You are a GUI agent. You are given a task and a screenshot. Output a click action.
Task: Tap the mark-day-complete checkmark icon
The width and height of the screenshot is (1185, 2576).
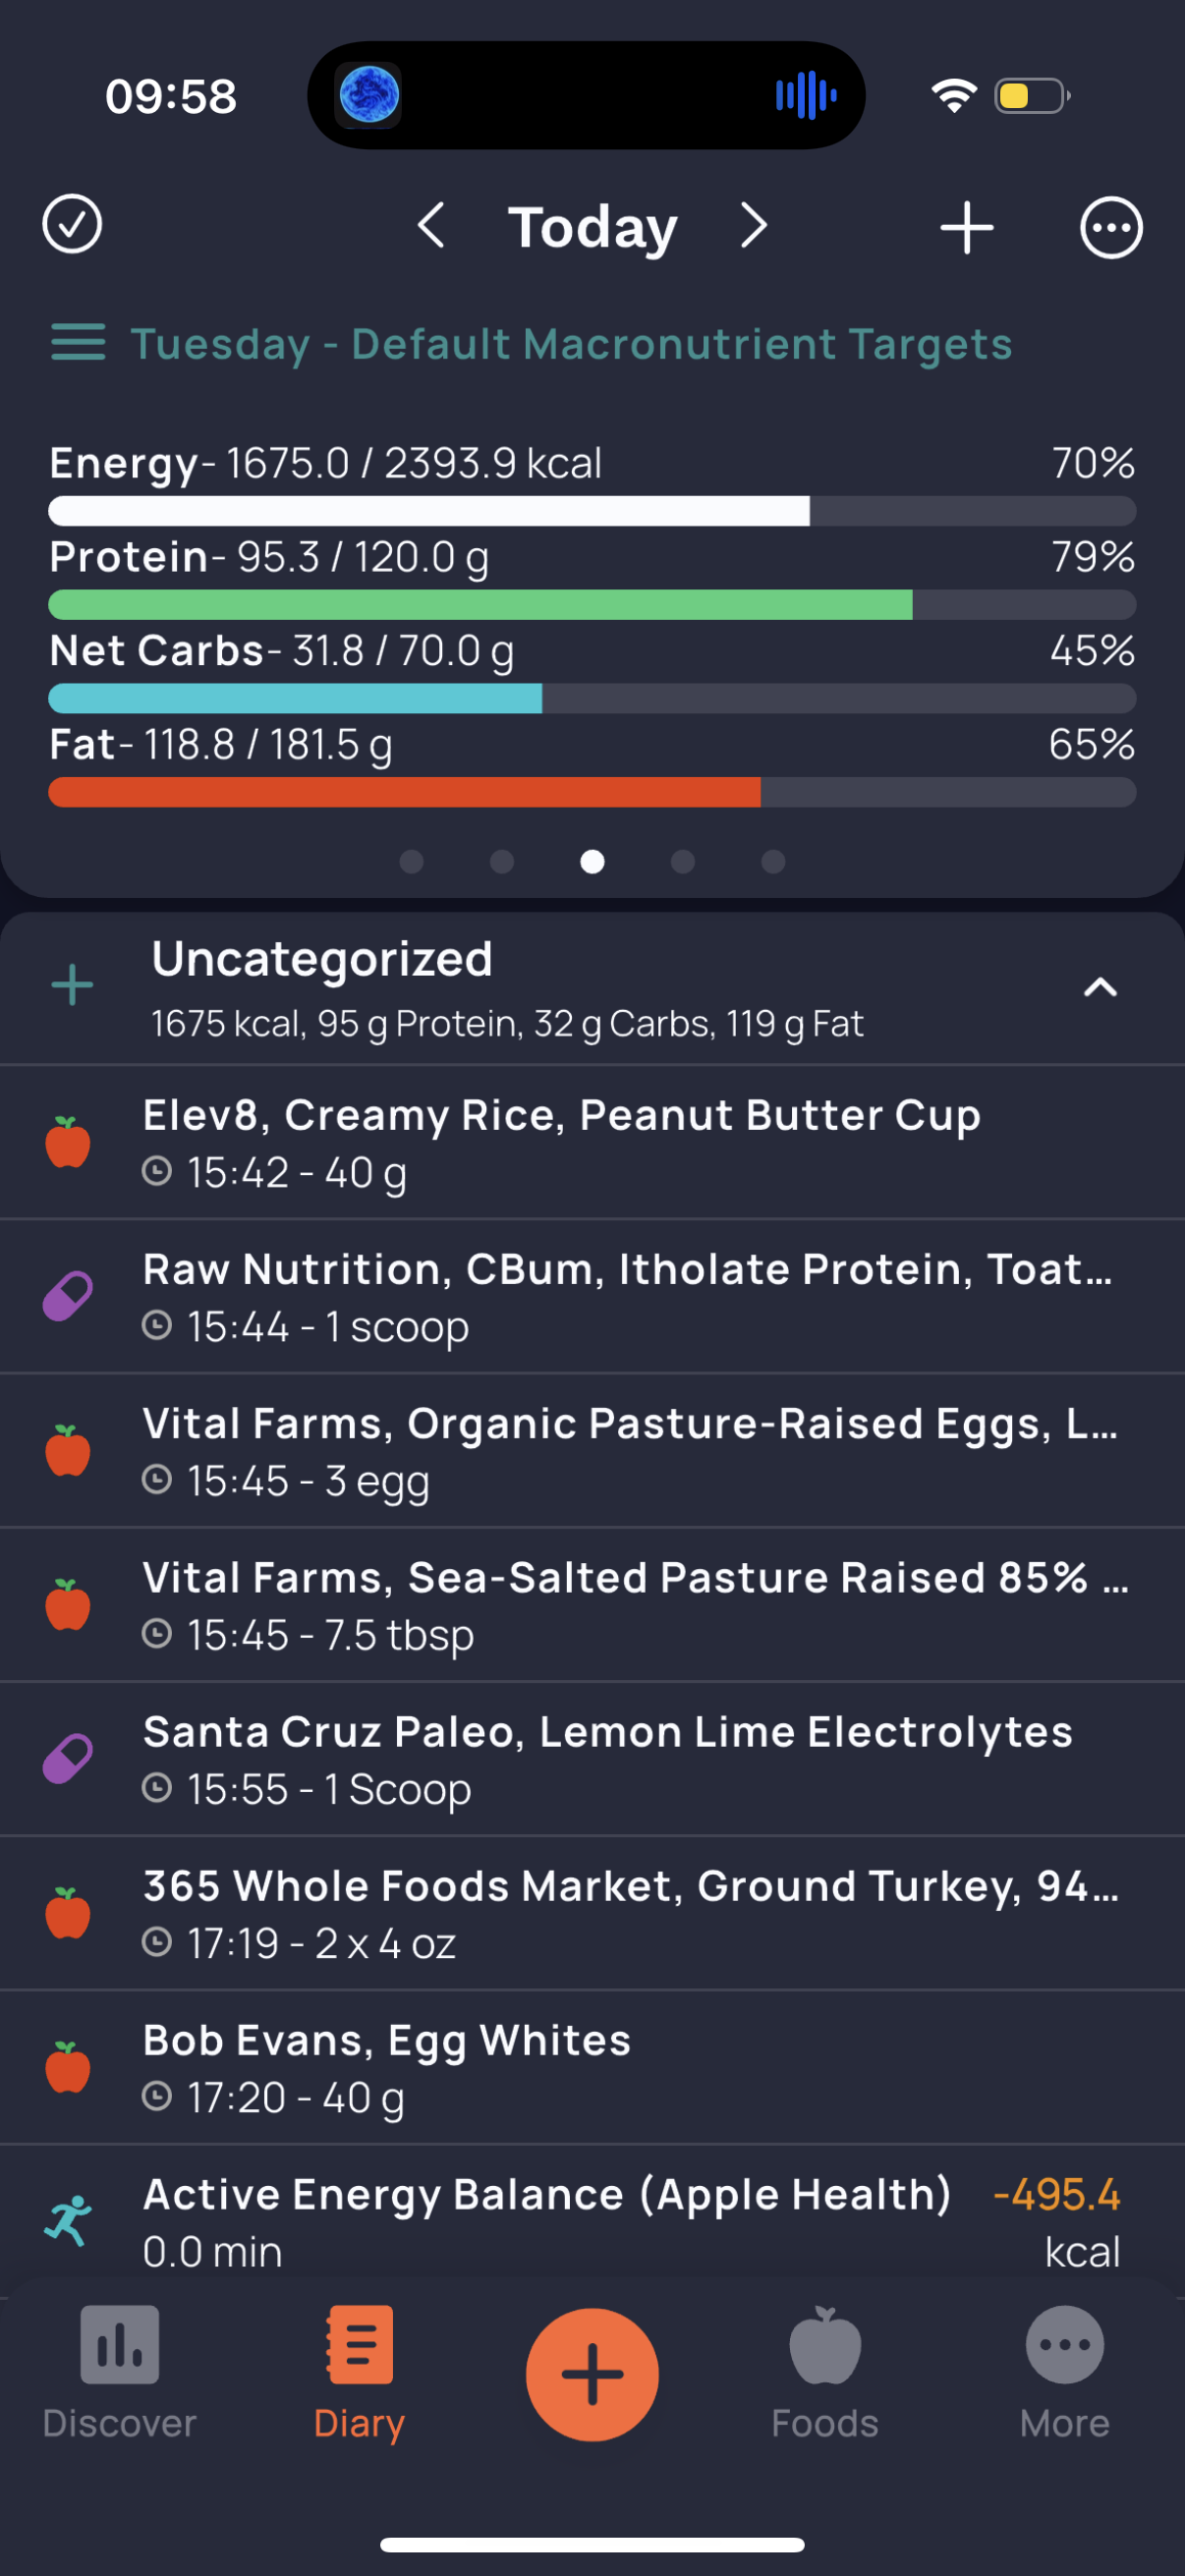click(72, 225)
